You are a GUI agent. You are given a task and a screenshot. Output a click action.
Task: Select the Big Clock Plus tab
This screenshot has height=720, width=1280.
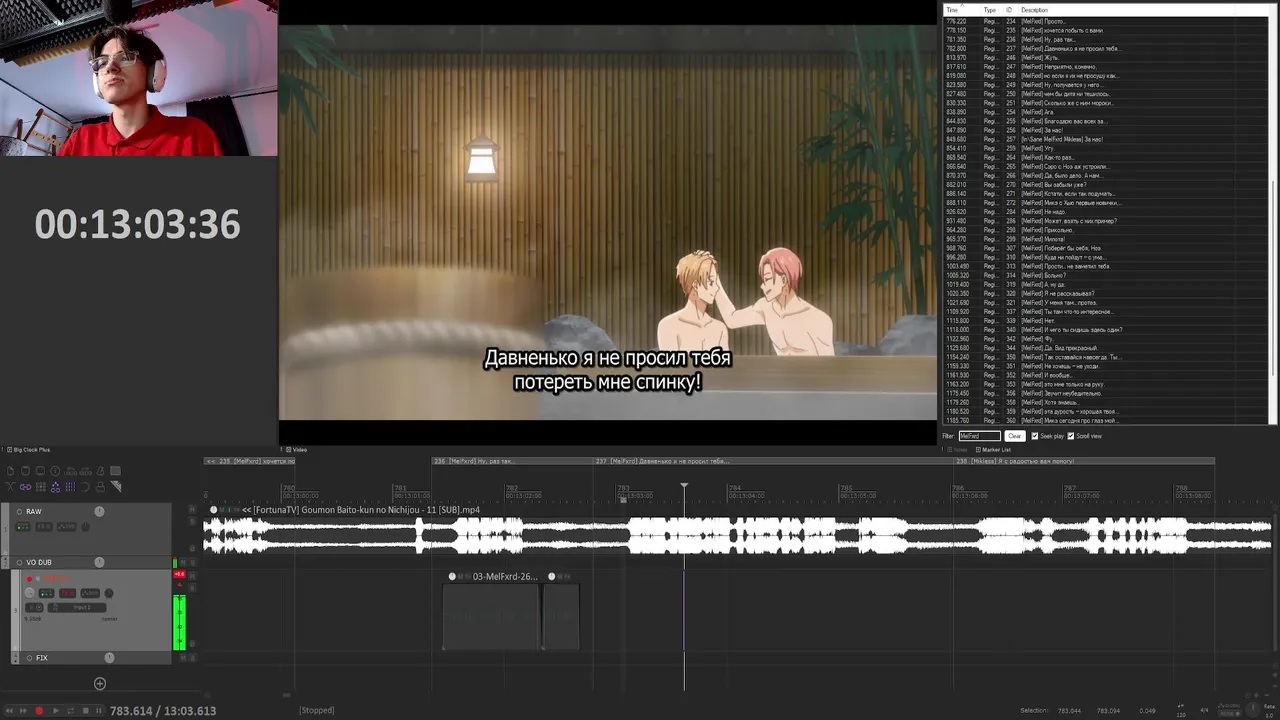click(29, 450)
